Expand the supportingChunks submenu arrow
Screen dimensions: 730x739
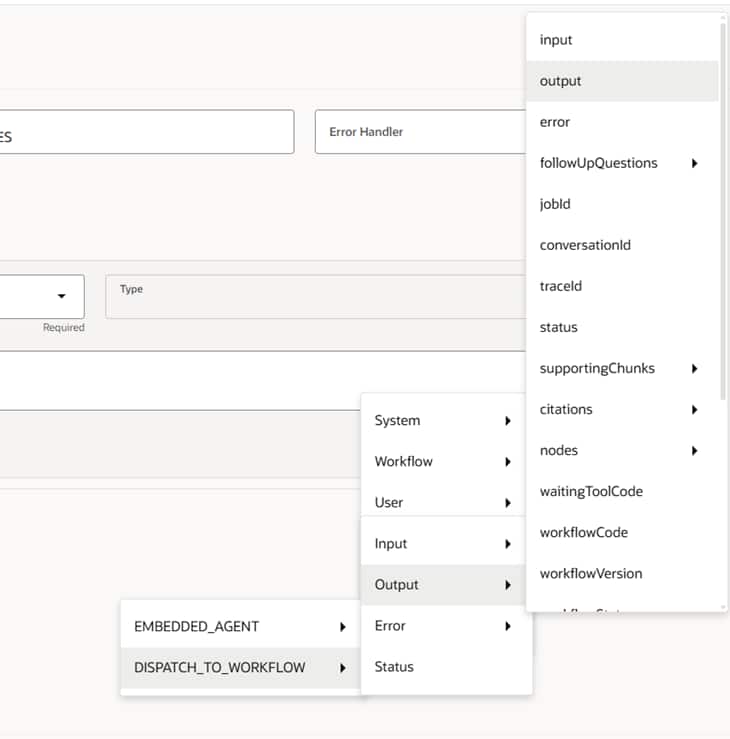click(694, 368)
